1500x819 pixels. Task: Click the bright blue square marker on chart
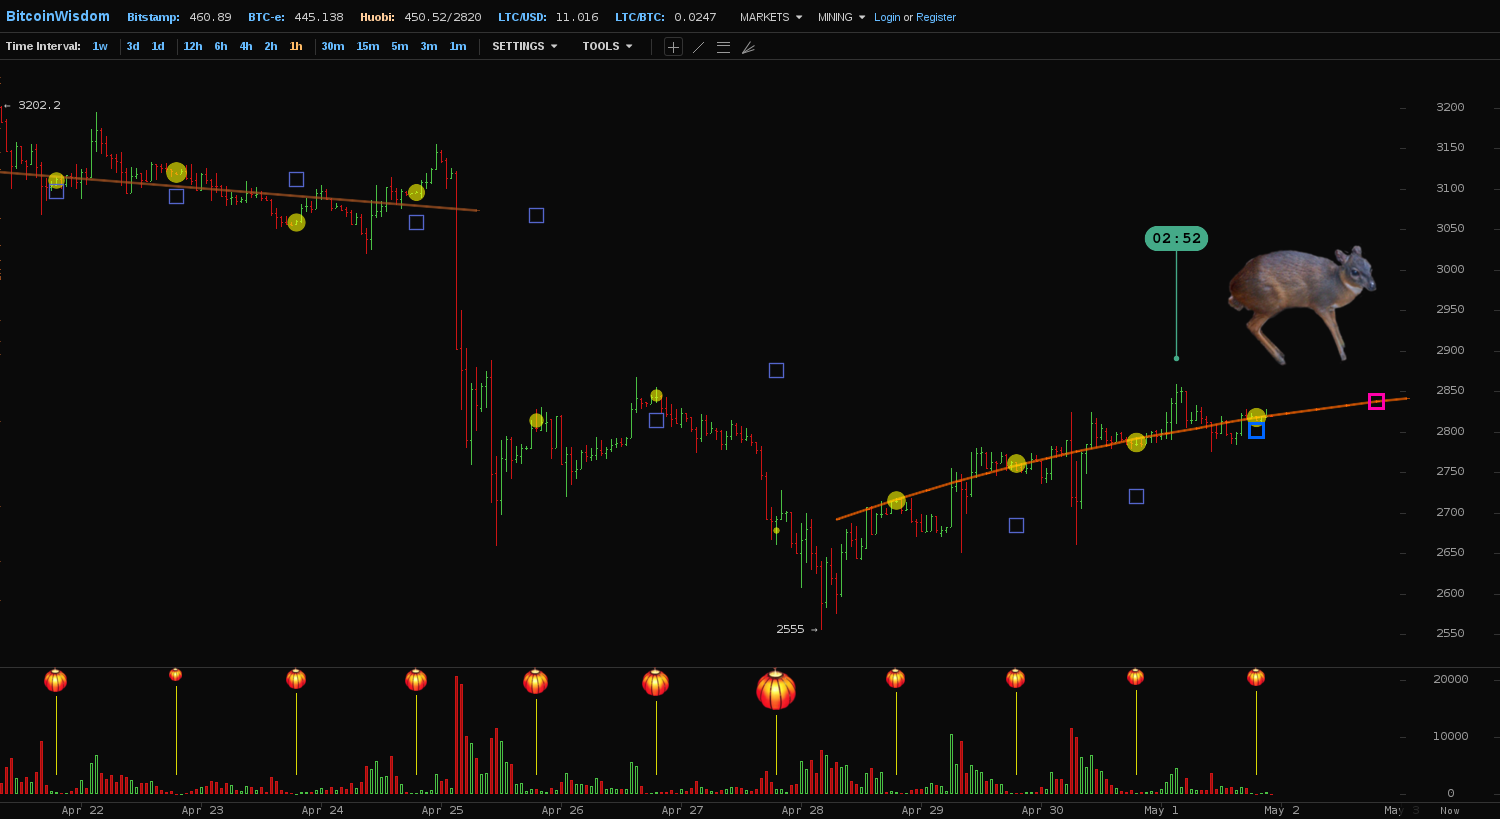(1256, 431)
